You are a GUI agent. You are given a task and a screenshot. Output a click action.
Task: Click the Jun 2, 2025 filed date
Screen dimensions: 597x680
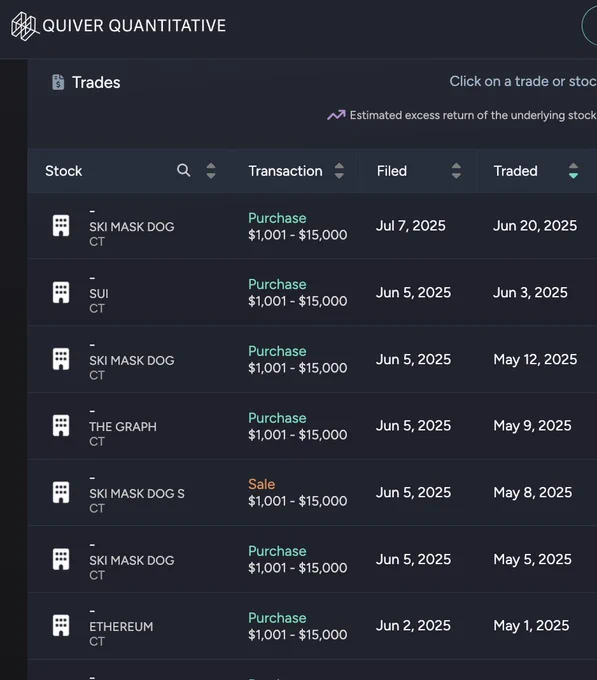pyautogui.click(x=413, y=625)
